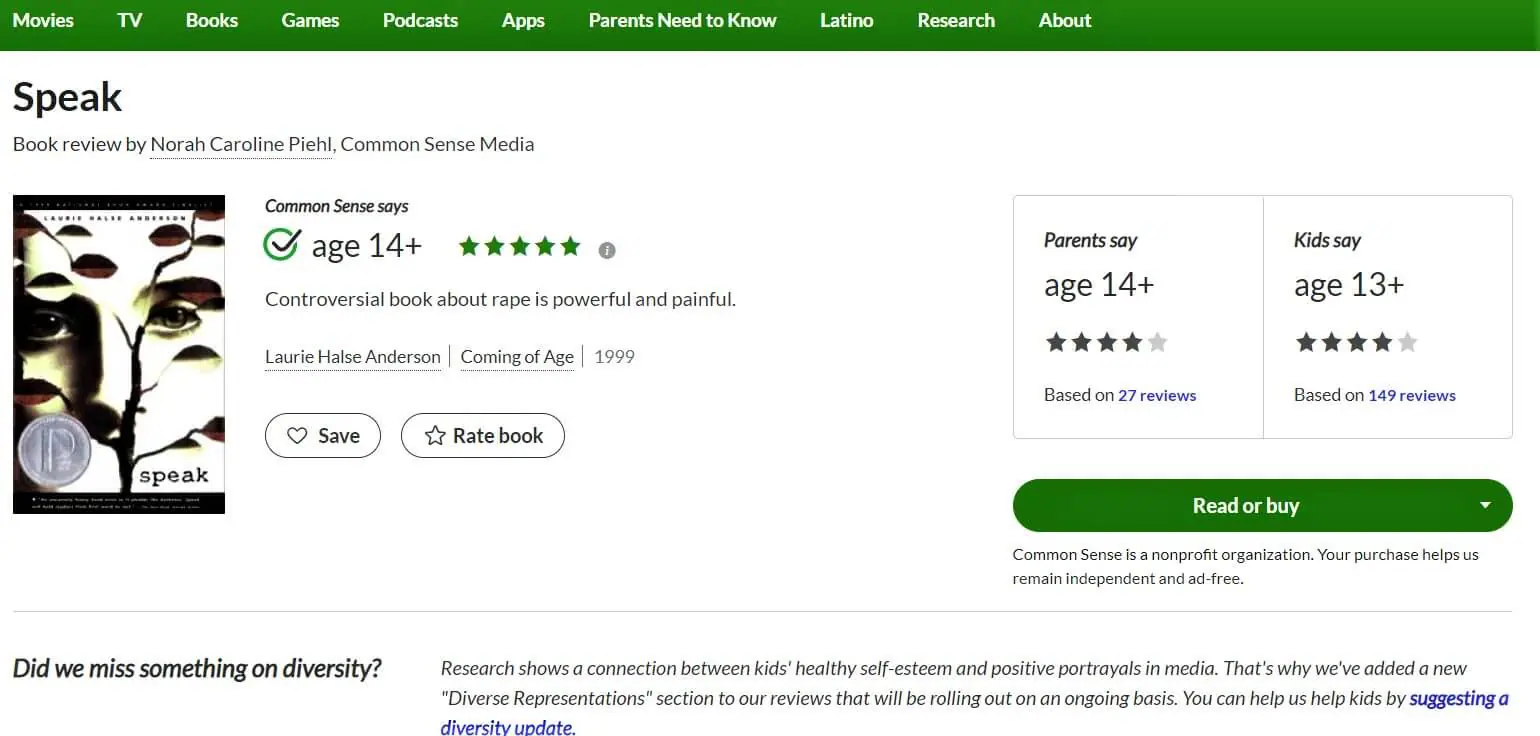The image size is (1540, 736).
Task: Select the Podcasts navigation item
Action: [x=420, y=20]
